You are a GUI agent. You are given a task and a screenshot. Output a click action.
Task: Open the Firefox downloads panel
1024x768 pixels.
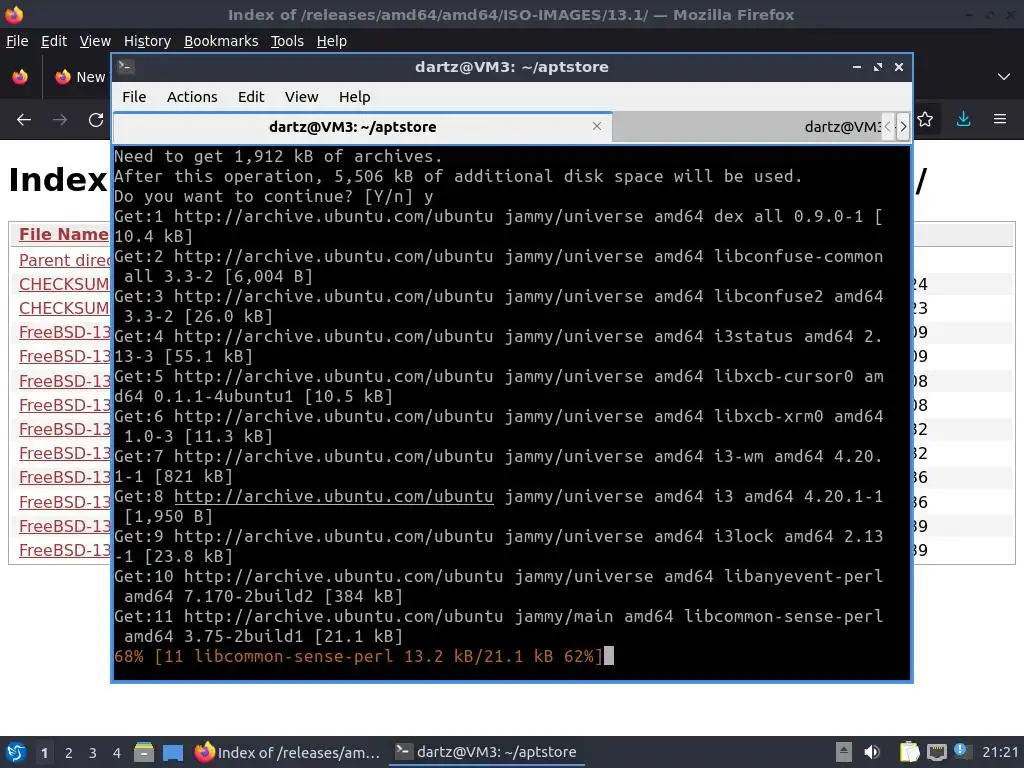pyautogui.click(x=963, y=119)
